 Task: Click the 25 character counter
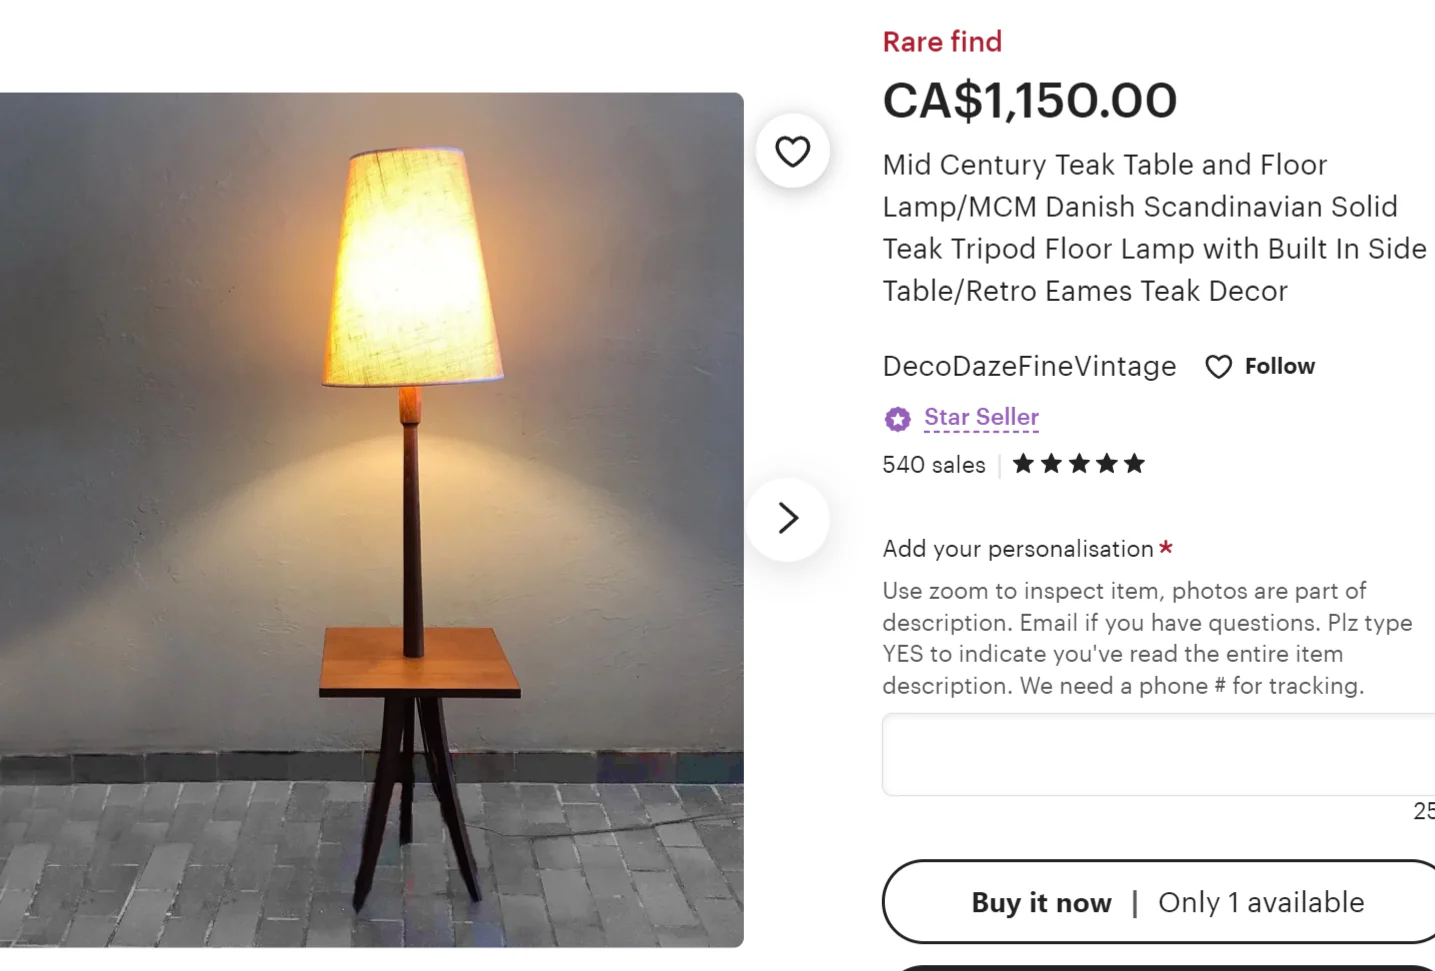pyautogui.click(x=1424, y=812)
